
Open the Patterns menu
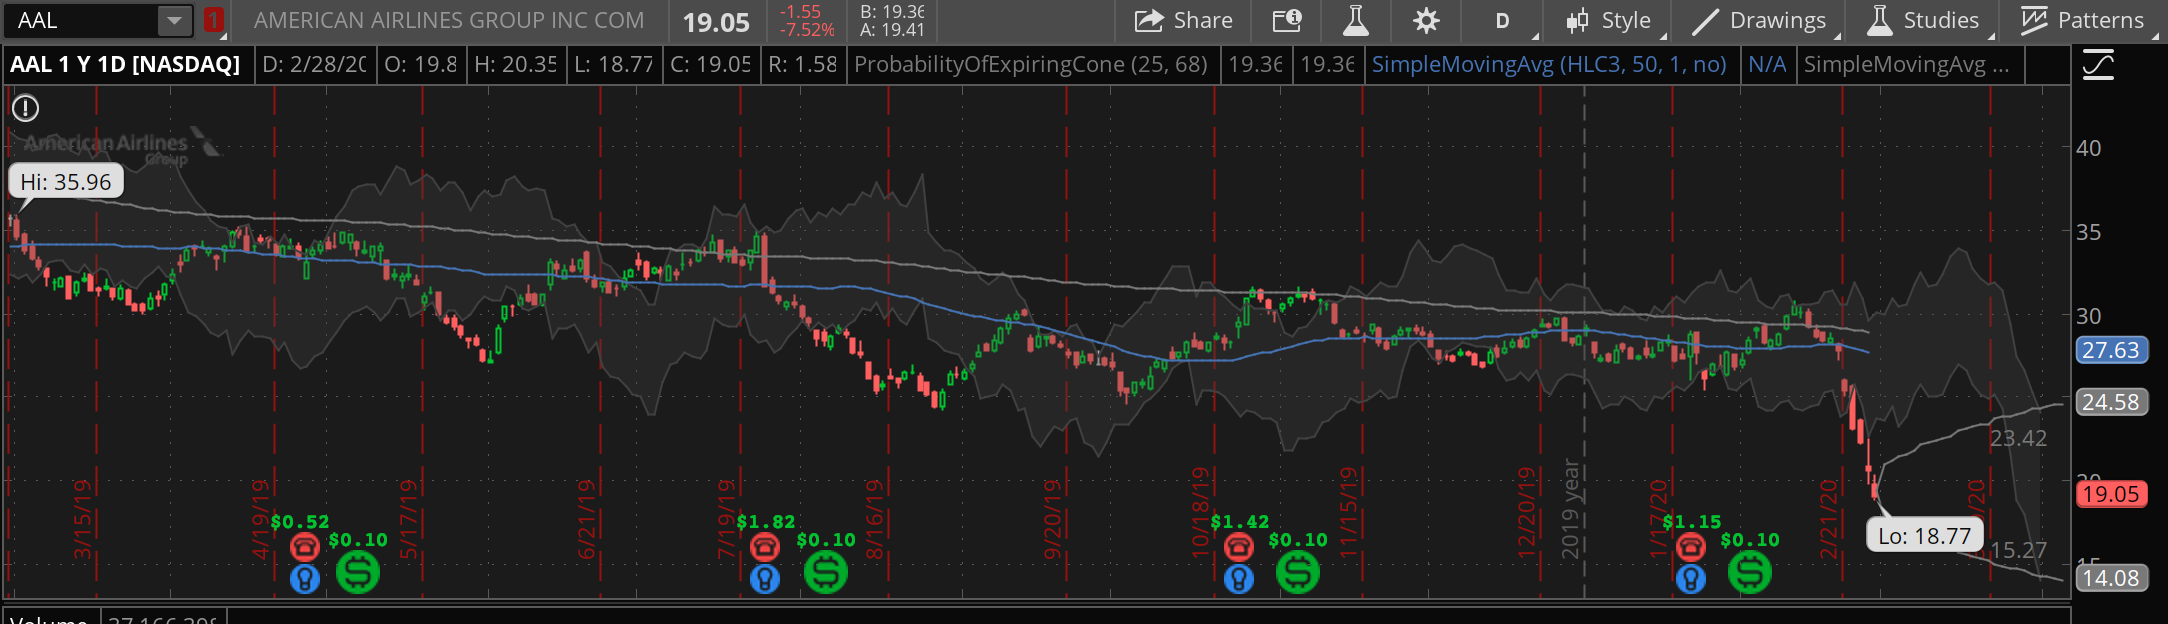(2085, 20)
